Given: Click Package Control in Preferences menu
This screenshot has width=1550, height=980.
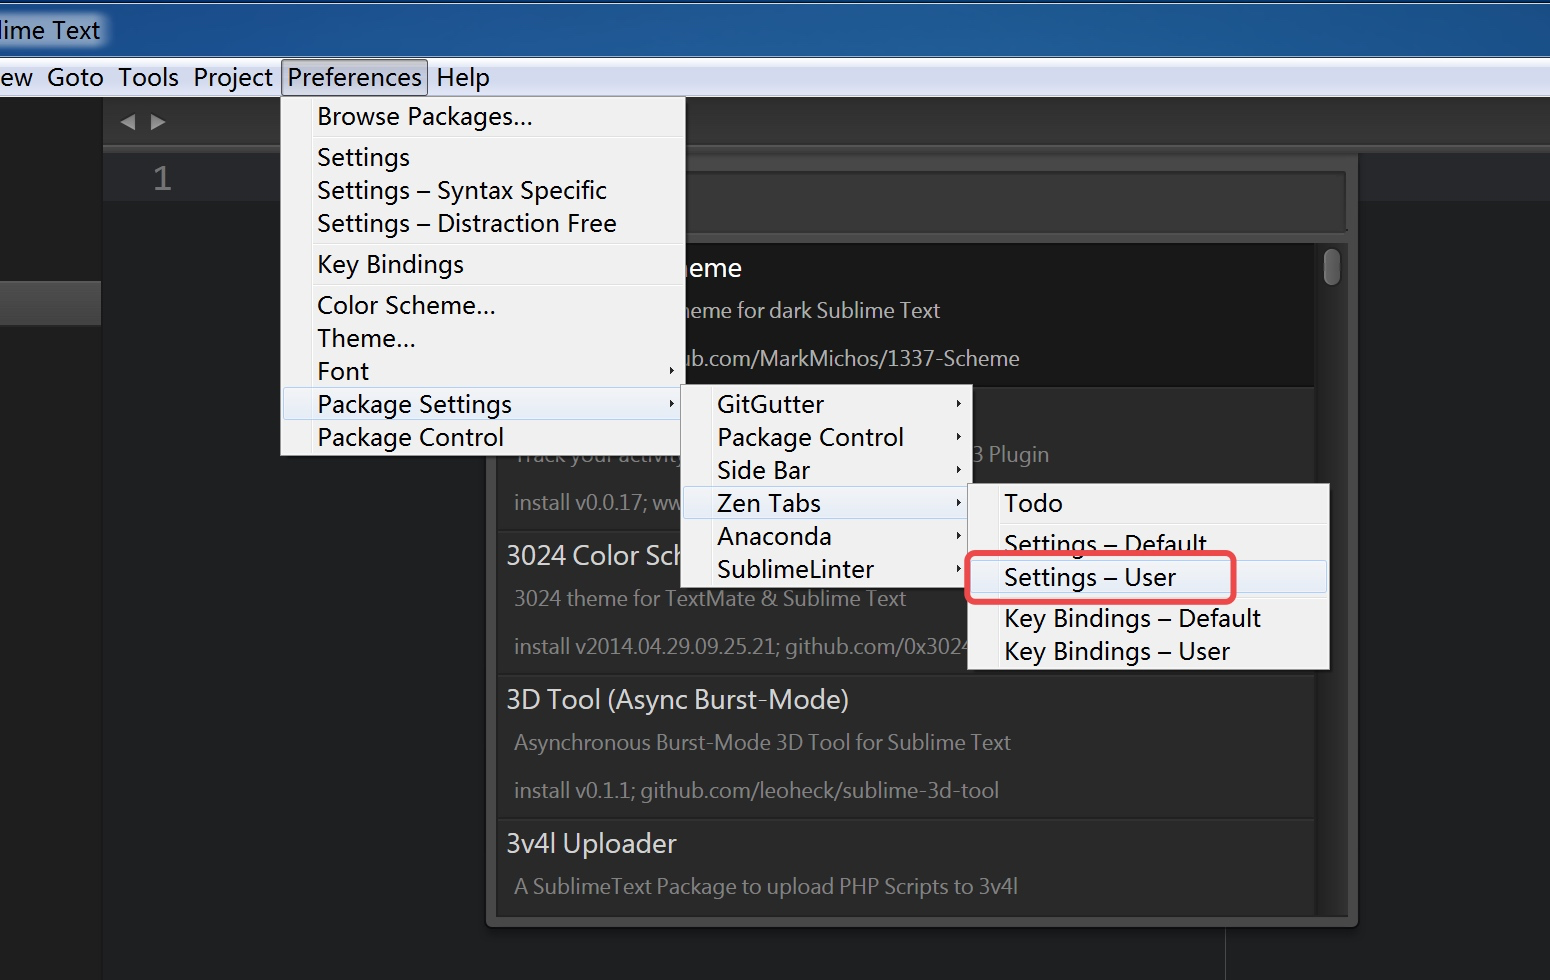Looking at the screenshot, I should [483, 438].
